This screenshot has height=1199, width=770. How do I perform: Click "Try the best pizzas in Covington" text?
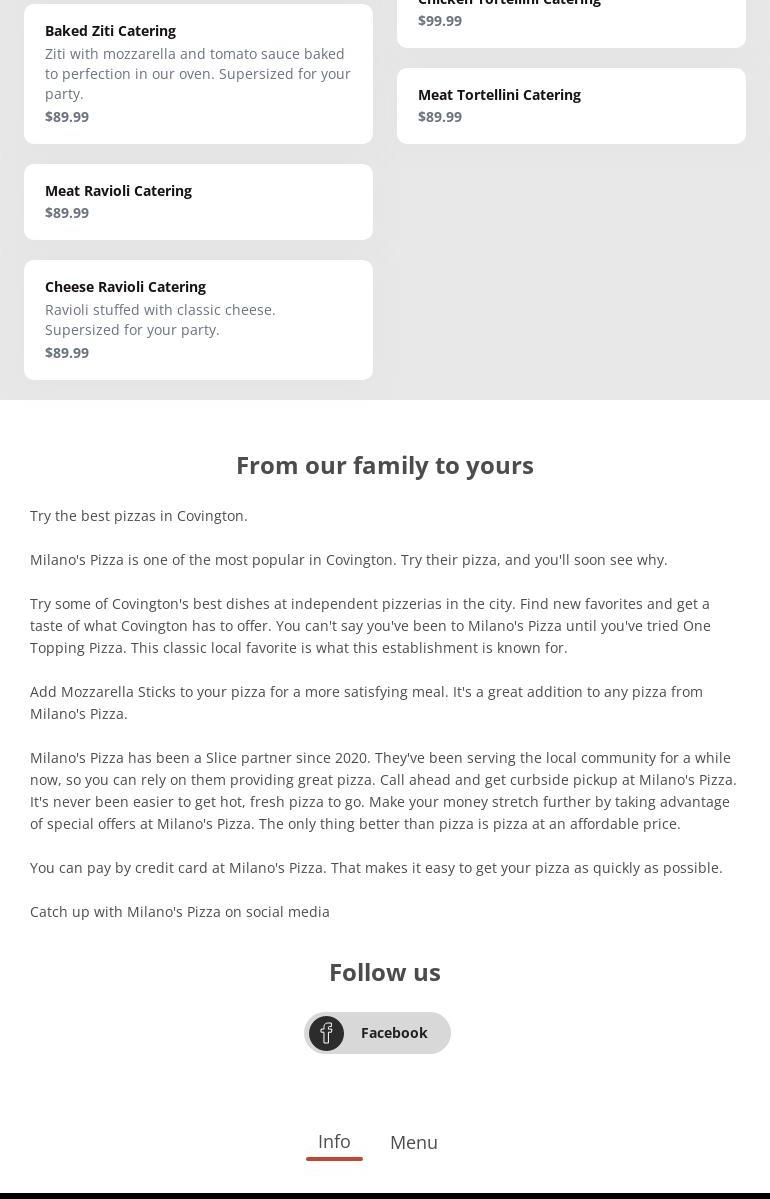pos(139,516)
